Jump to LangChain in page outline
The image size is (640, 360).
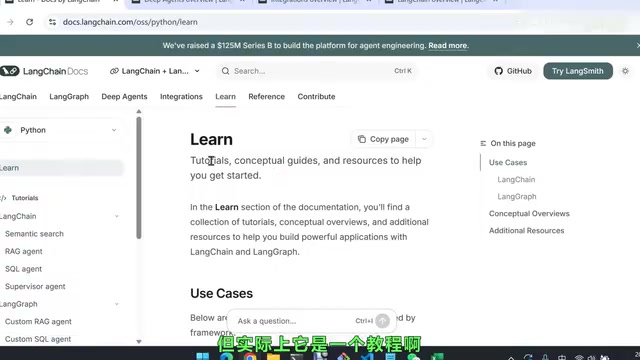[x=516, y=180]
